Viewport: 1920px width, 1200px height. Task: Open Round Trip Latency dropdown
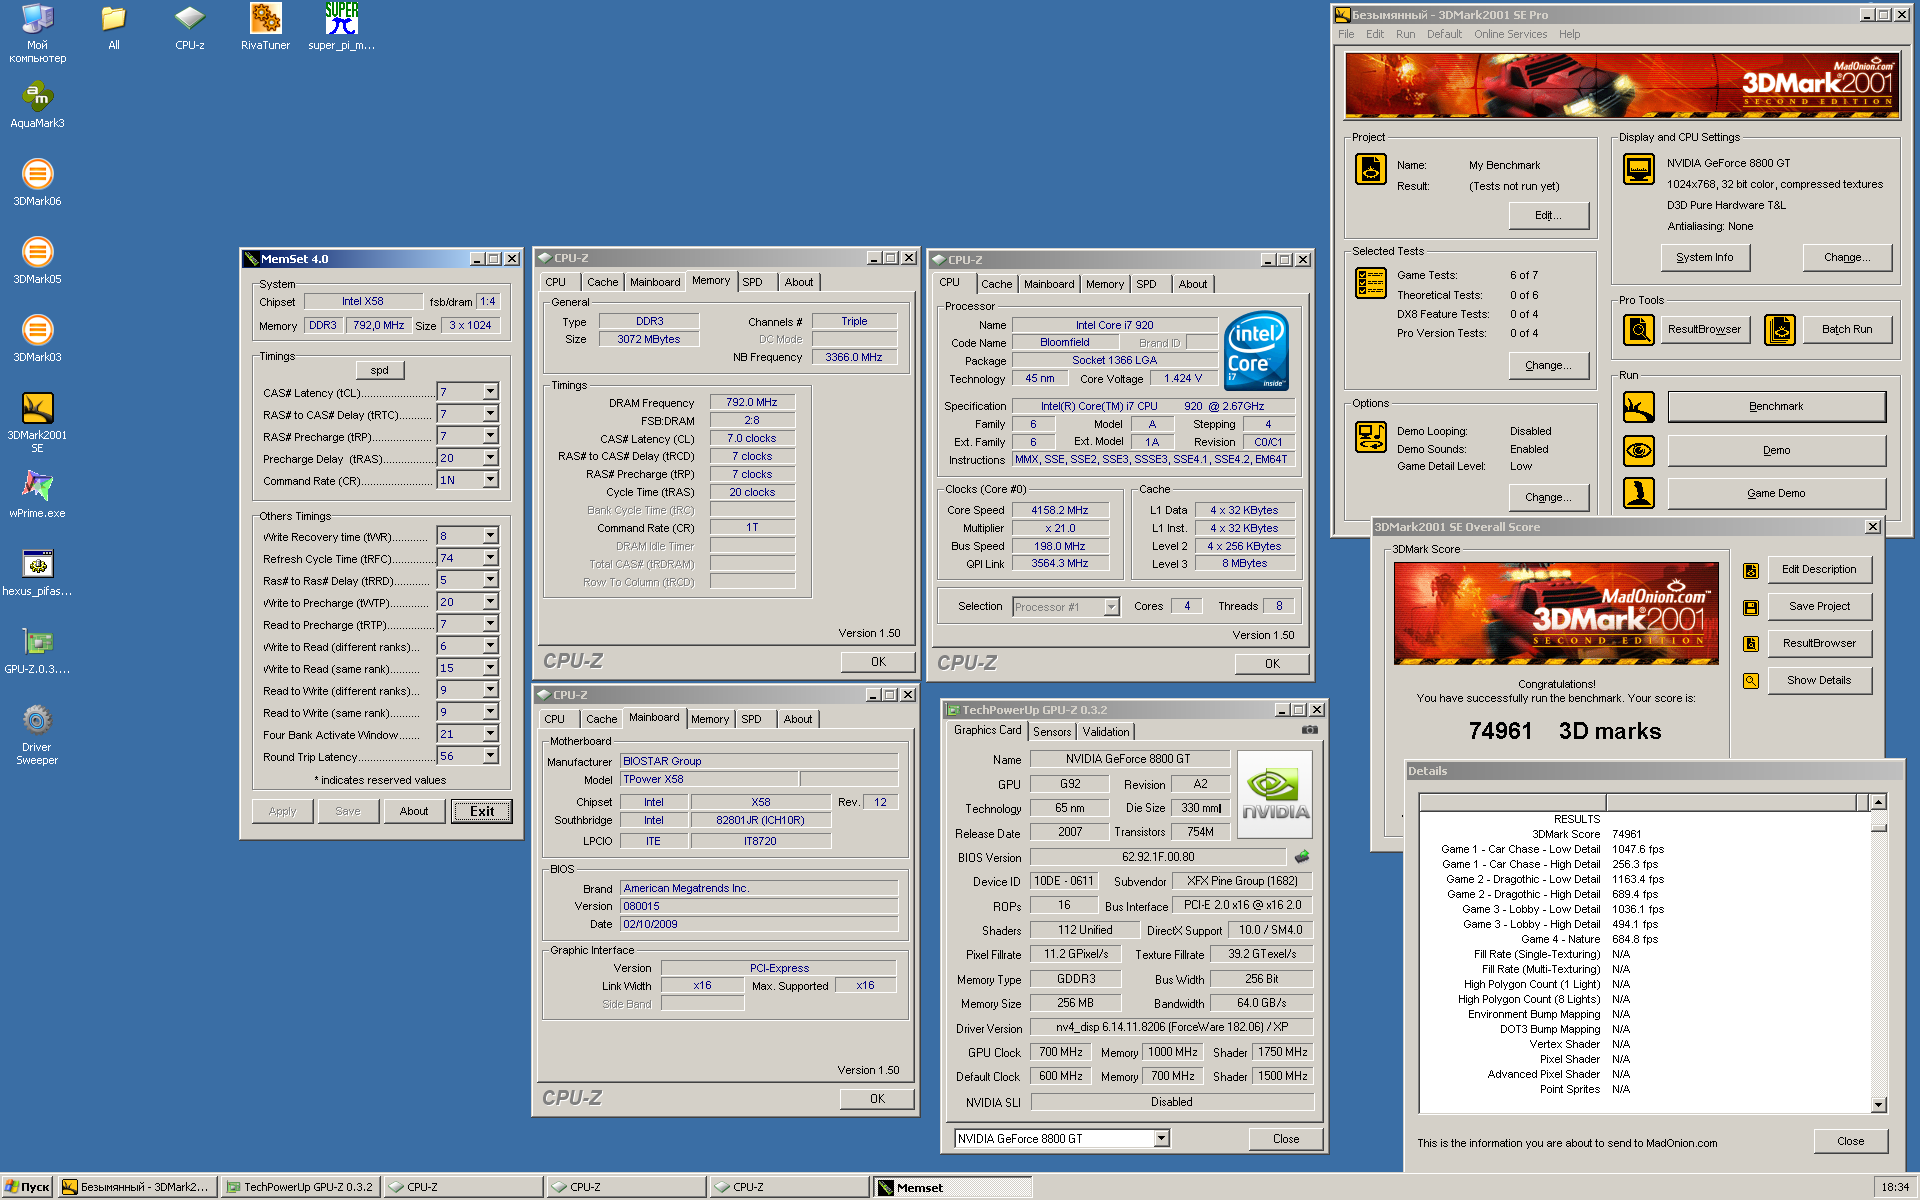(490, 756)
